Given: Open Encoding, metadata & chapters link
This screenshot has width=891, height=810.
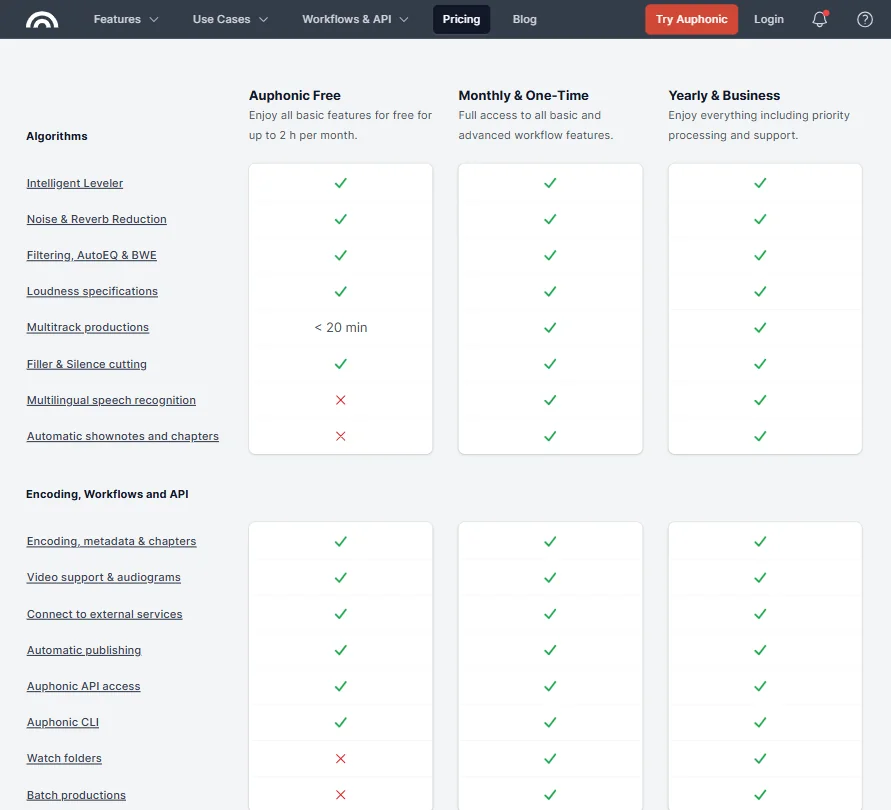Looking at the screenshot, I should pyautogui.click(x=111, y=541).
